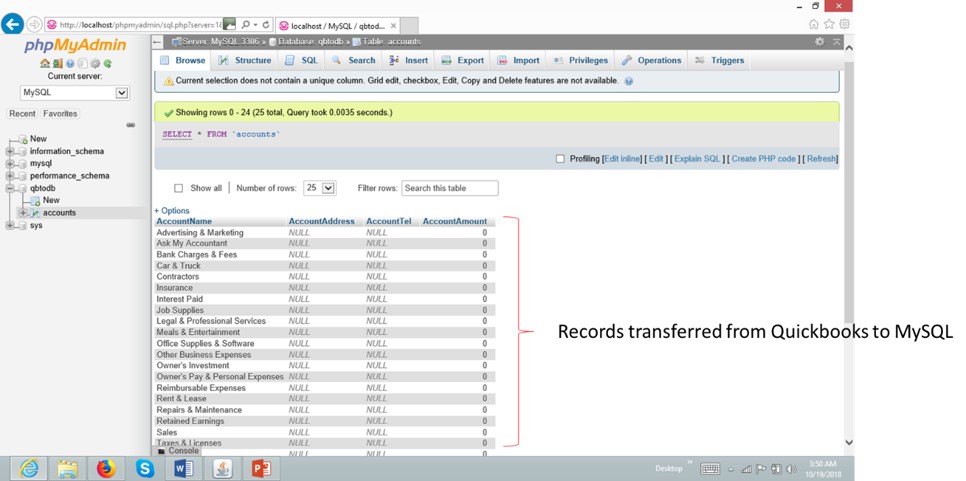Click the Explain SQL link
Screen dimensions: 966x481
tap(697, 159)
